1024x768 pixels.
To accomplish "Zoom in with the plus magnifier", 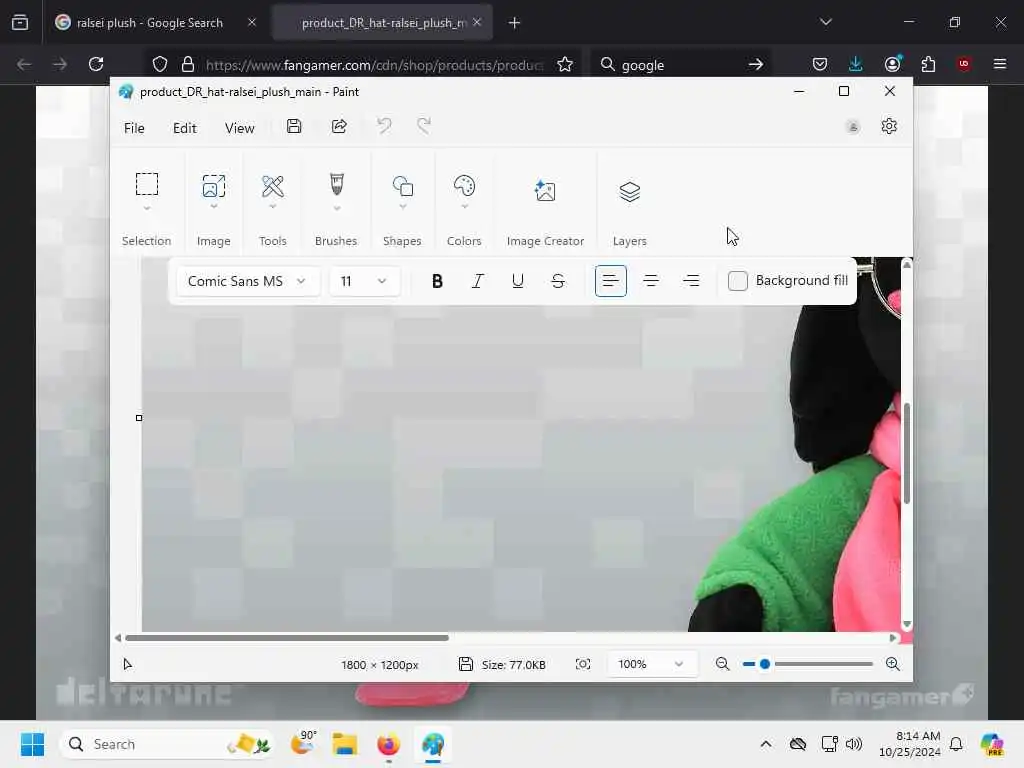I will [893, 664].
